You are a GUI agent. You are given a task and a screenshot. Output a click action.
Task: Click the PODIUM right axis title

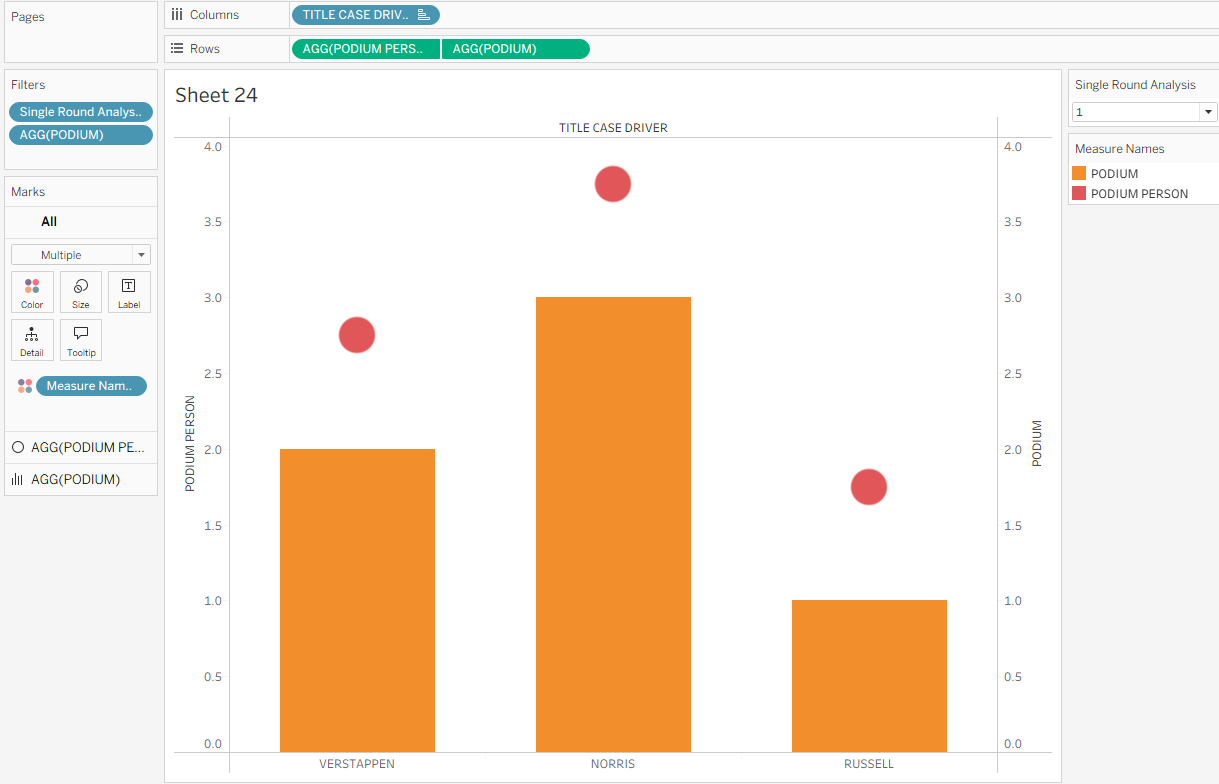tap(1037, 443)
